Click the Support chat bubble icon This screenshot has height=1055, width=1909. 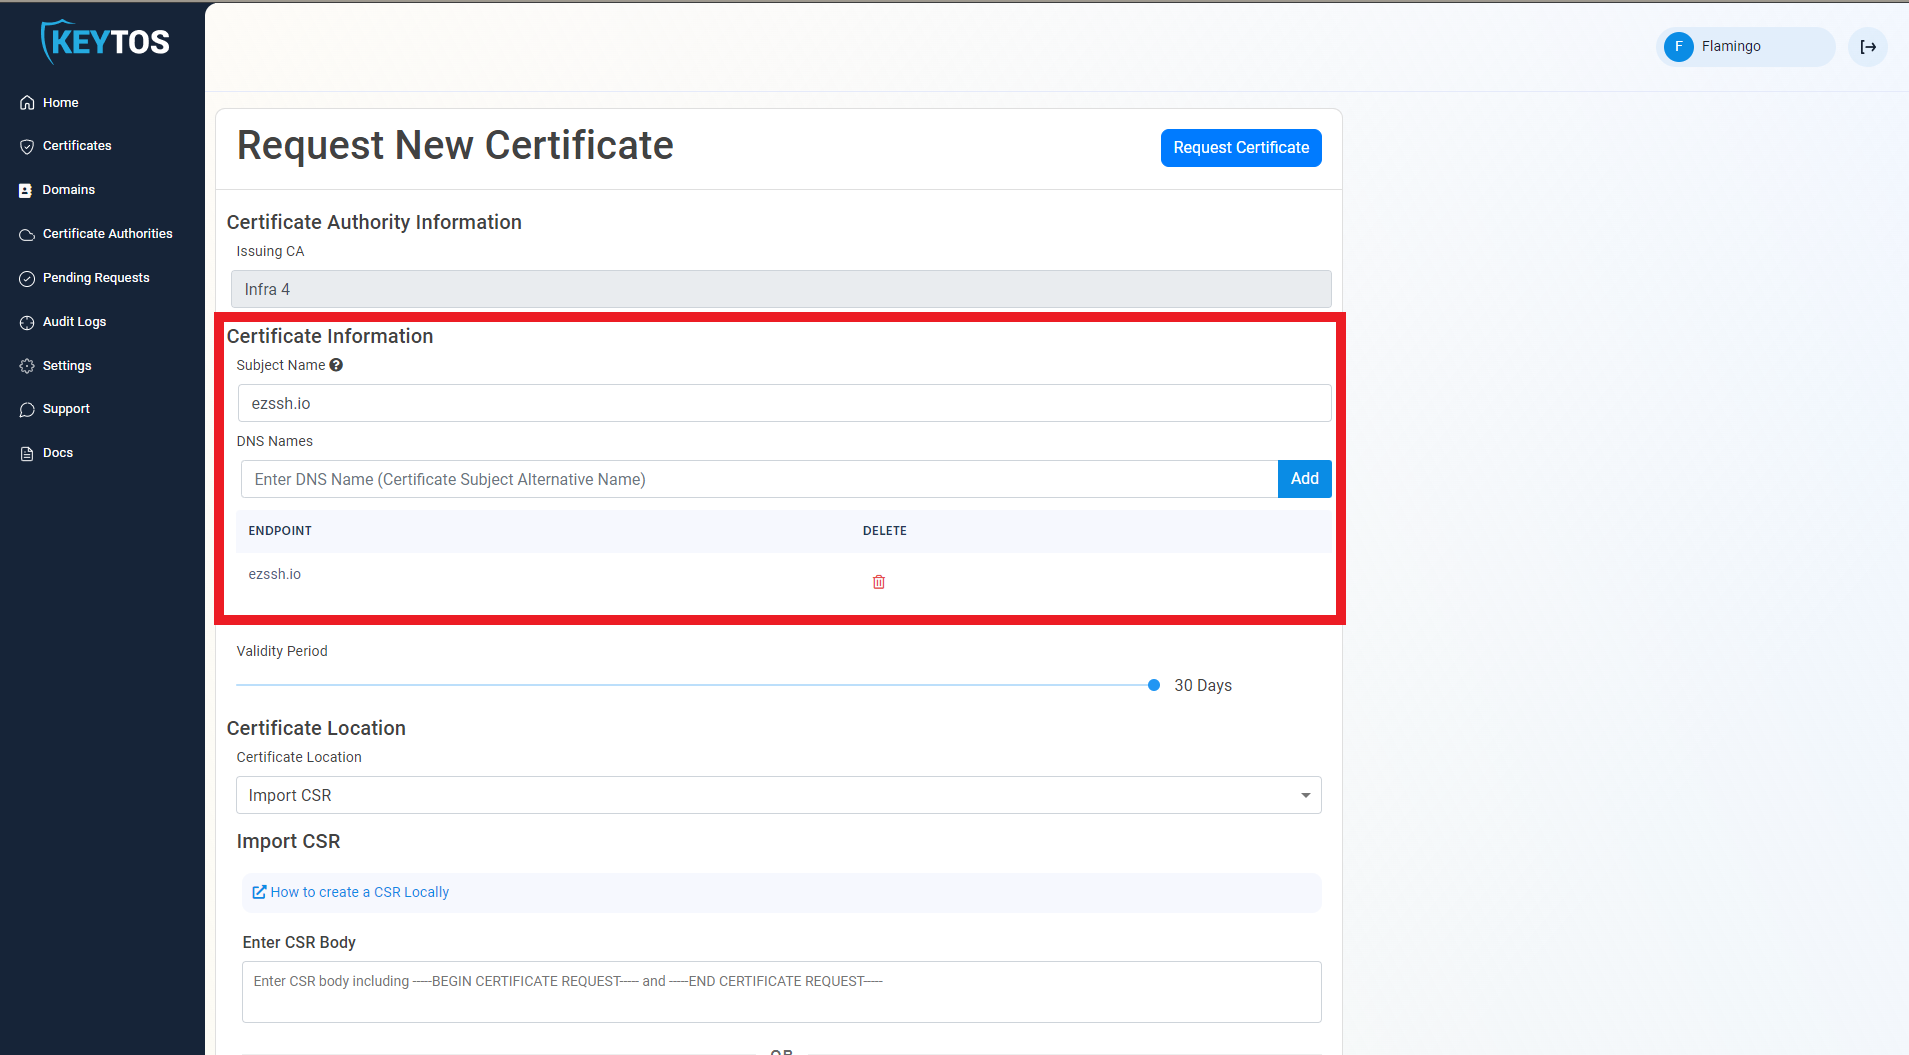27,409
